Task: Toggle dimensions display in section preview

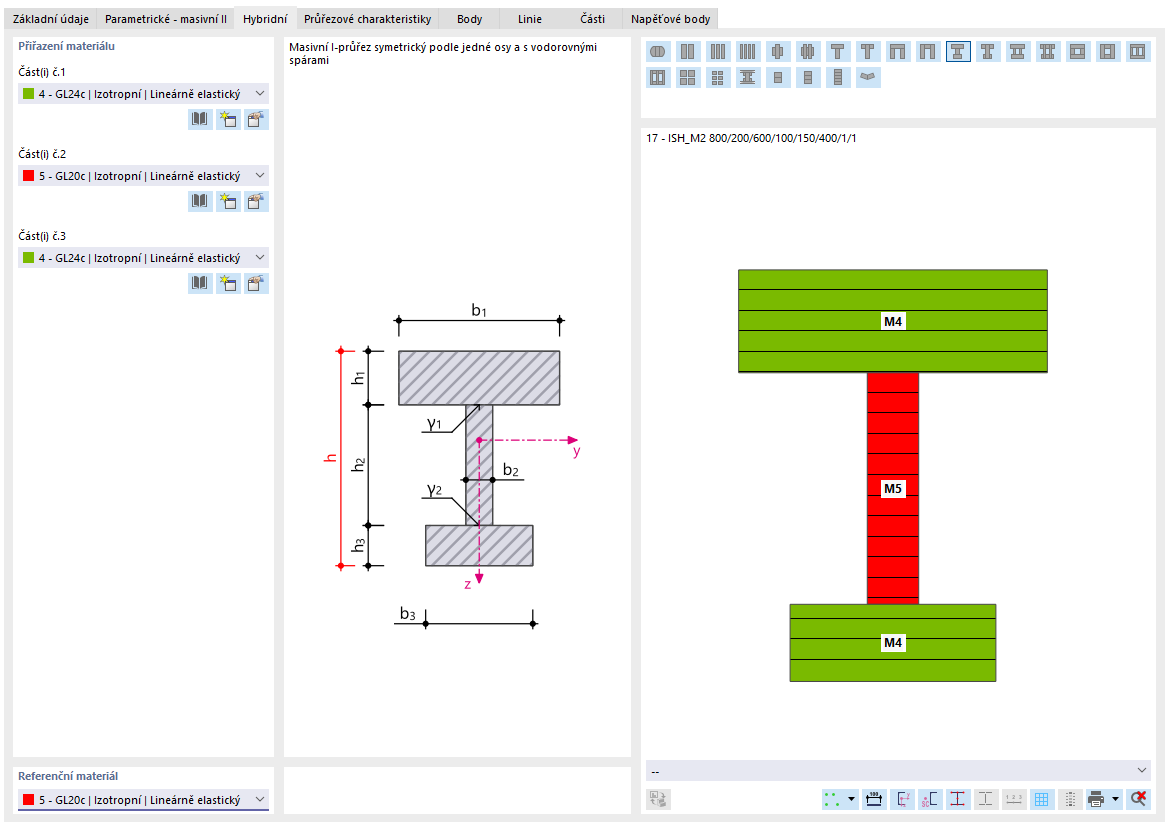Action: 874,799
